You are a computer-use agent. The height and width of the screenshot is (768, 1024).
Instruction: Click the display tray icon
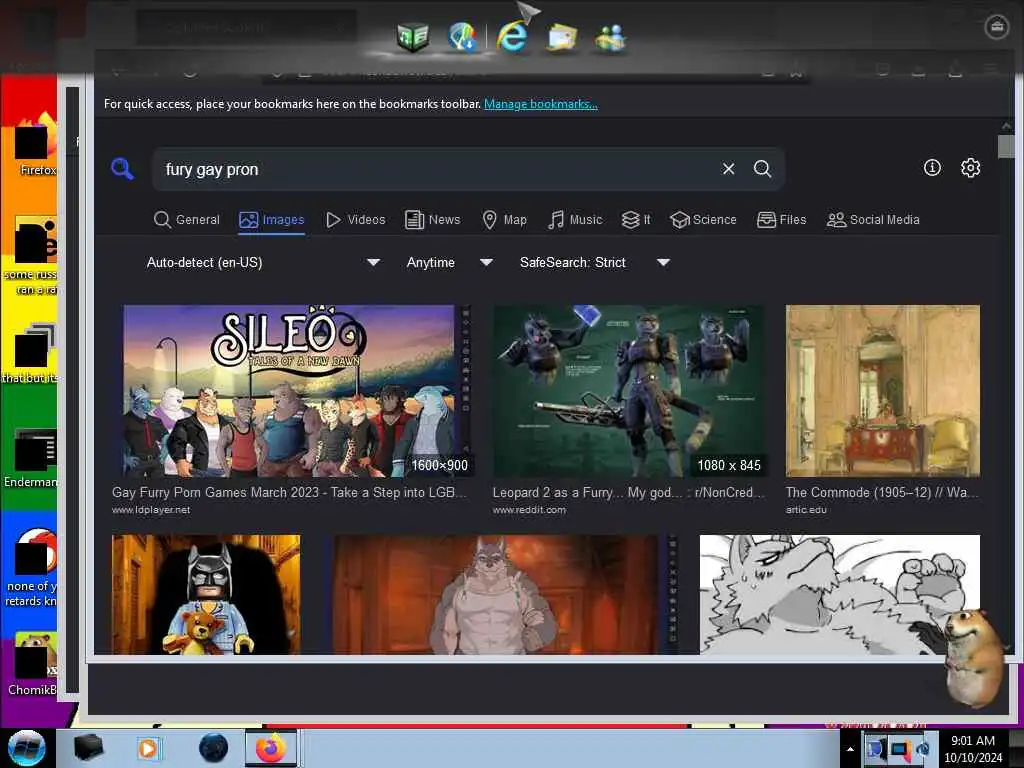click(x=900, y=750)
